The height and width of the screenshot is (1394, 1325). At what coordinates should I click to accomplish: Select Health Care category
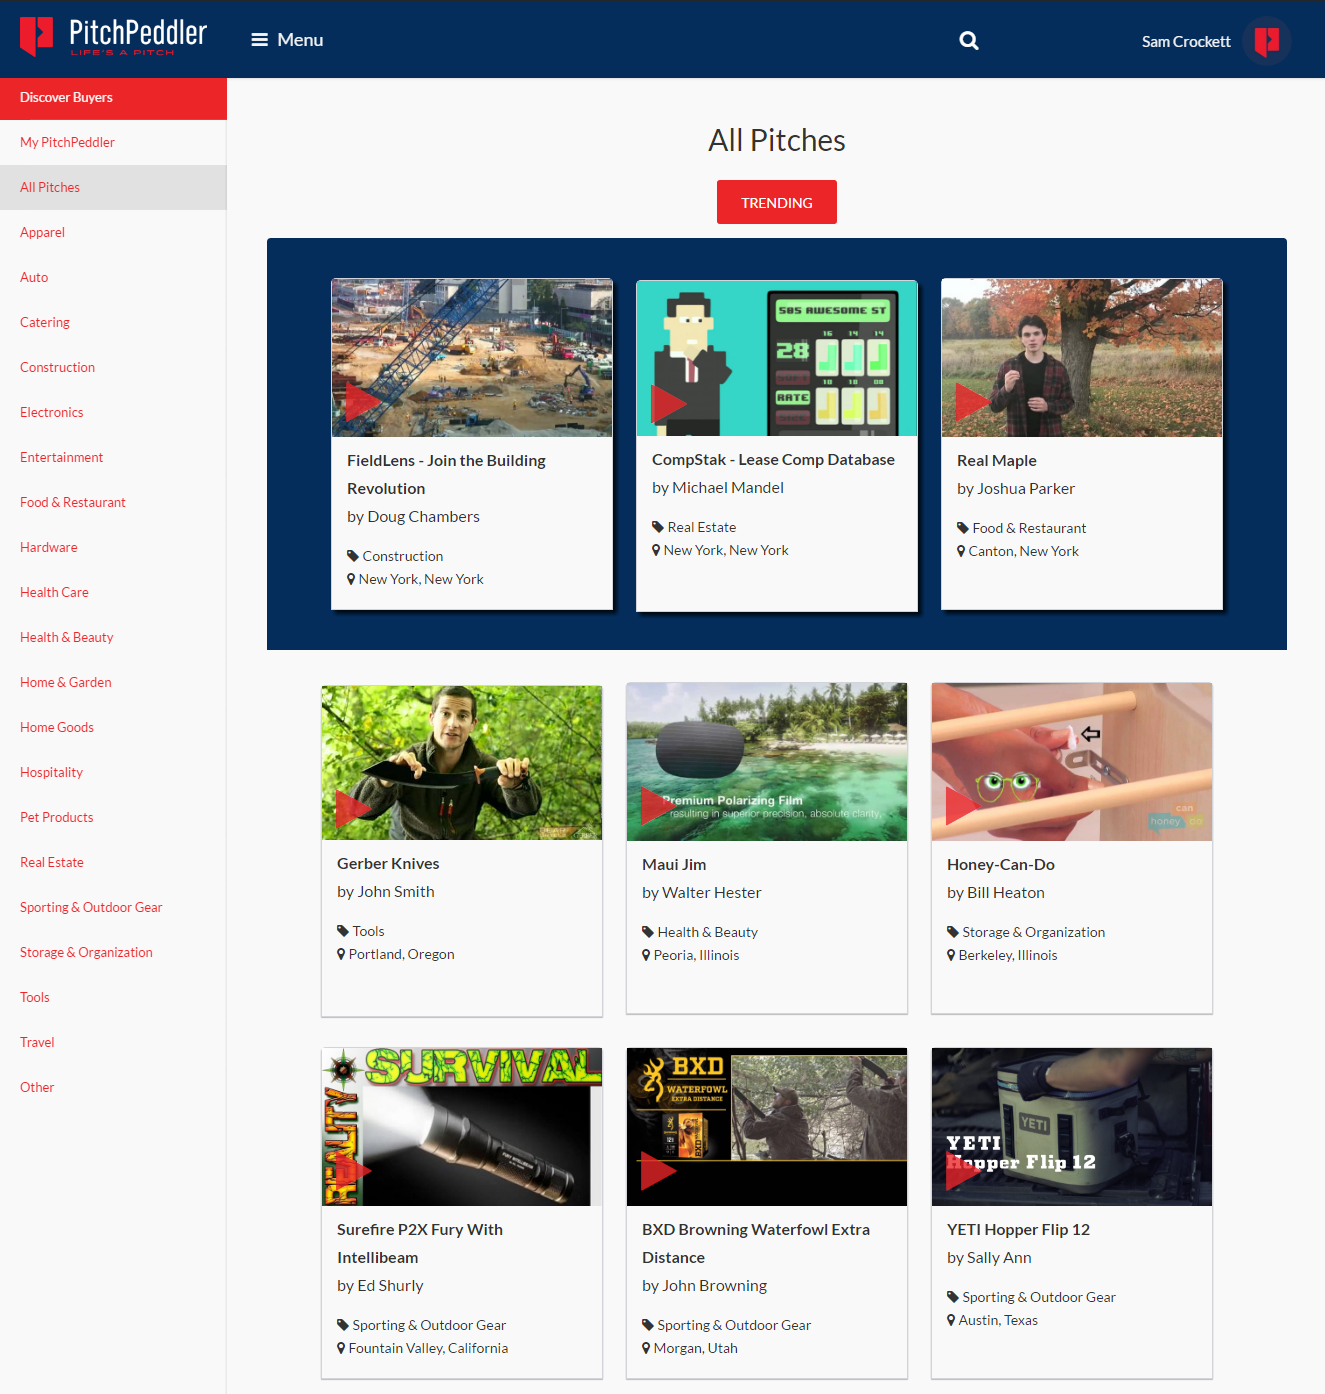click(113, 592)
